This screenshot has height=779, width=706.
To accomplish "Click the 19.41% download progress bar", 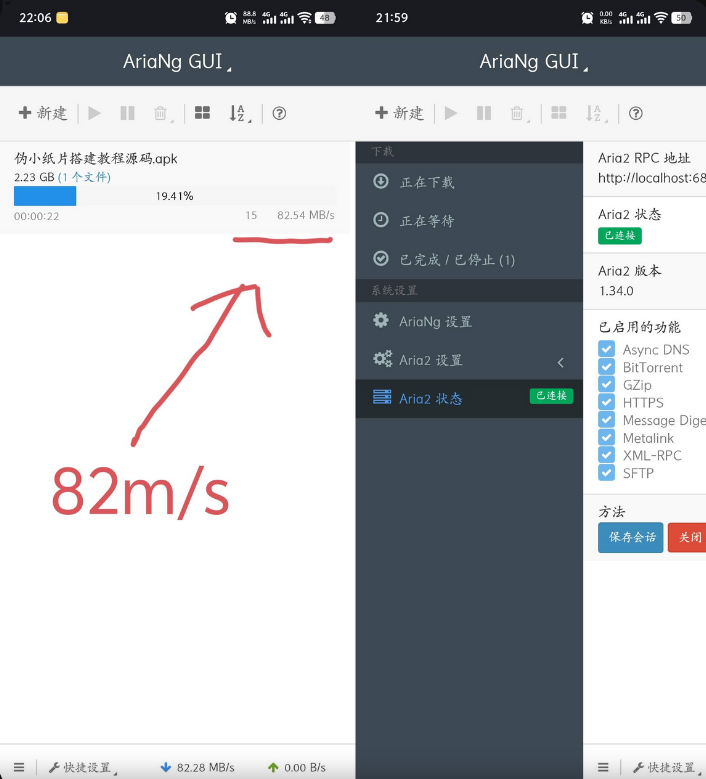I will pos(174,196).
